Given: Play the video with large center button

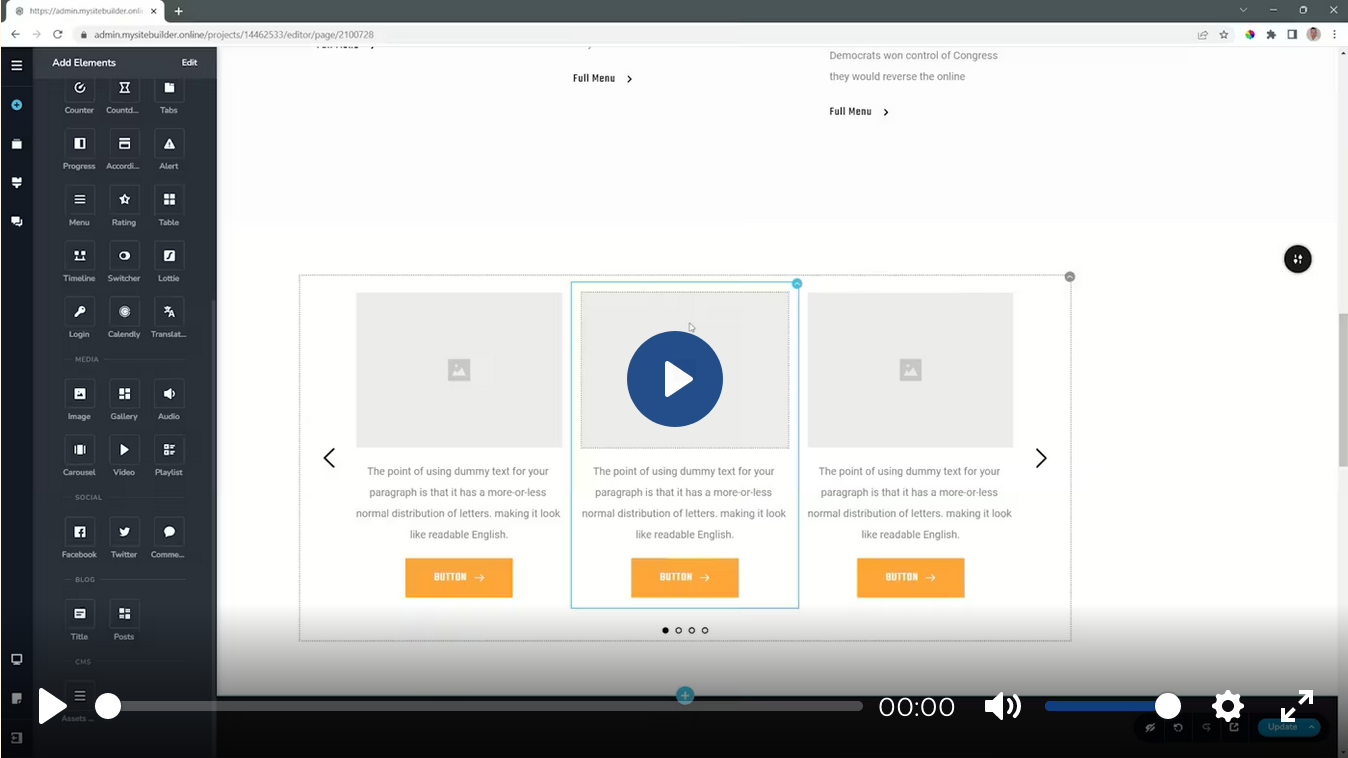Looking at the screenshot, I should click(x=675, y=379).
